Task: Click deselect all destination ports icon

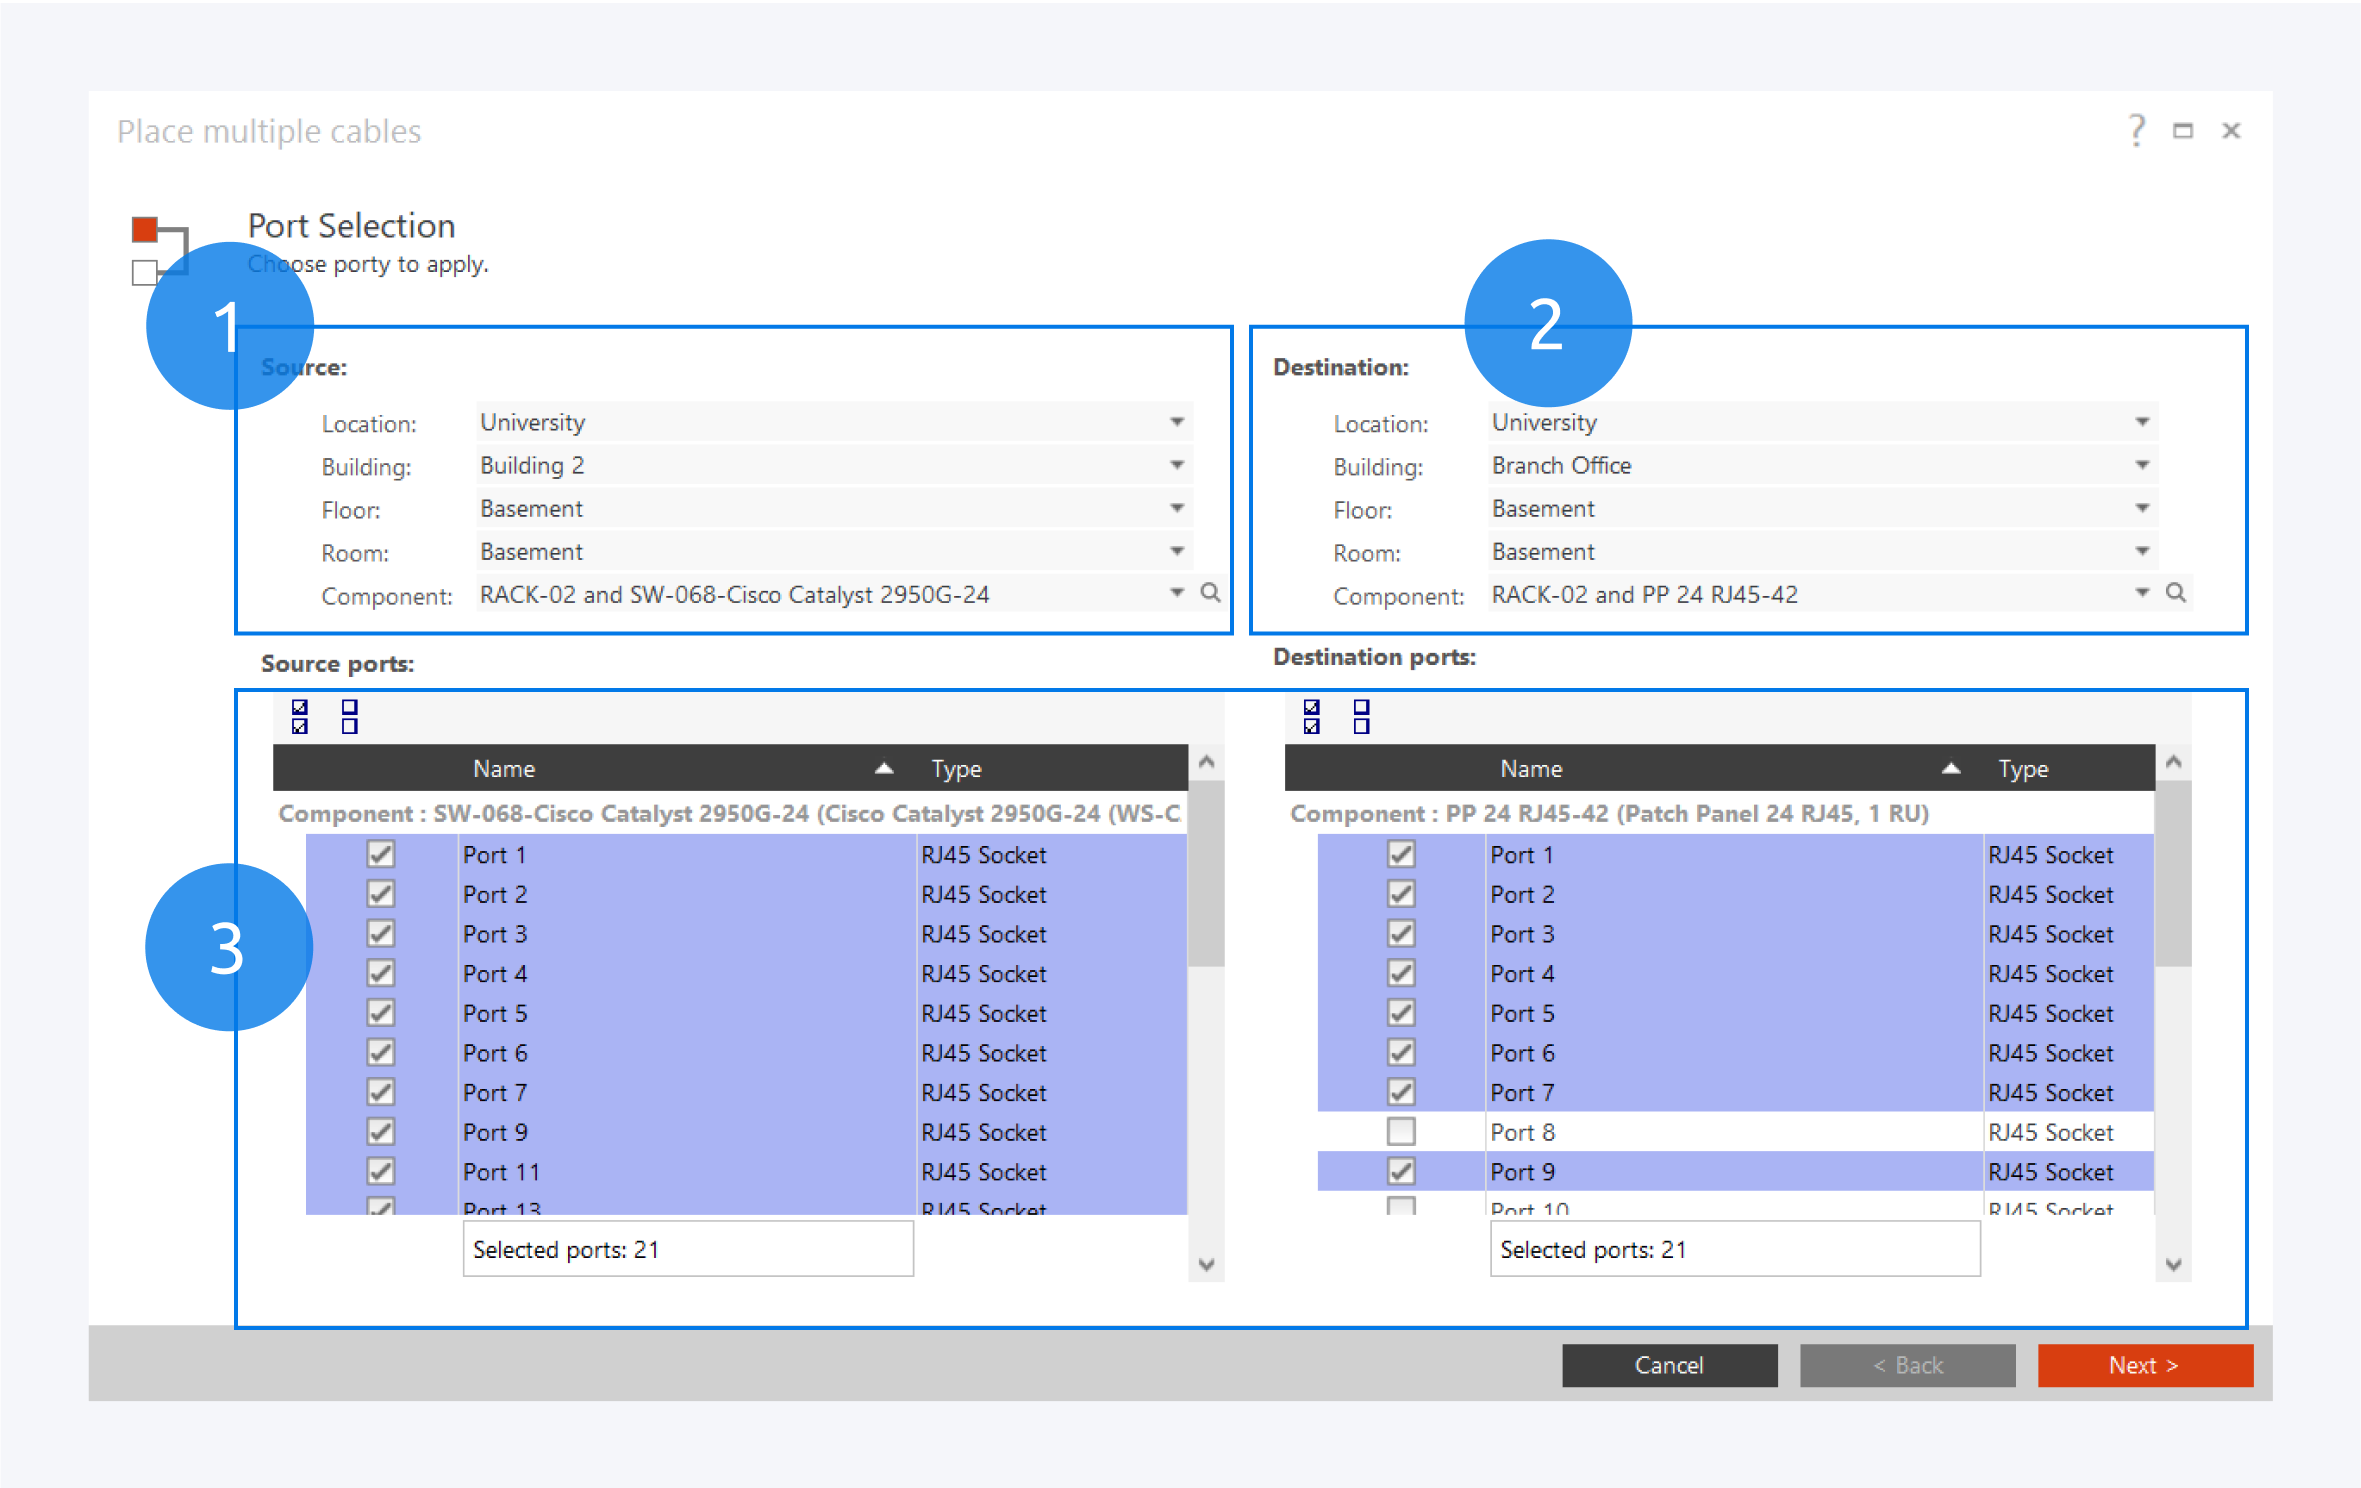Action: point(1361,717)
